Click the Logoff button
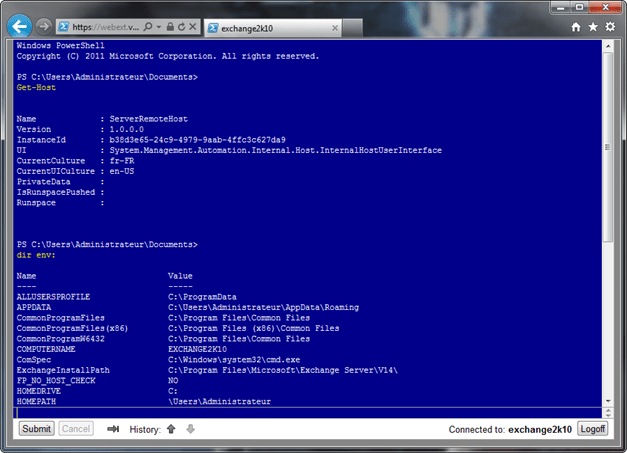Image resolution: width=627 pixels, height=453 pixels. [x=593, y=428]
